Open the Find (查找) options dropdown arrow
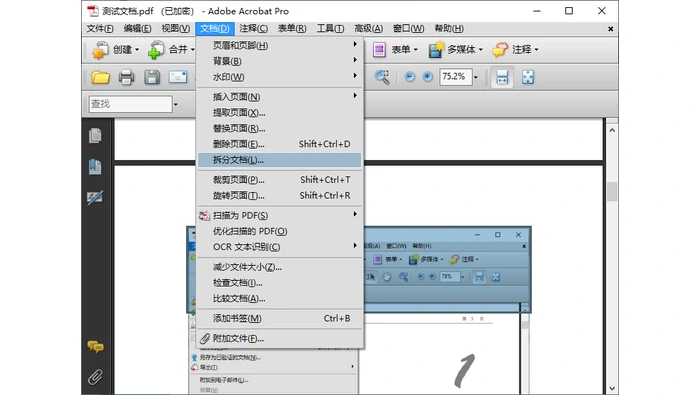 tap(175, 104)
